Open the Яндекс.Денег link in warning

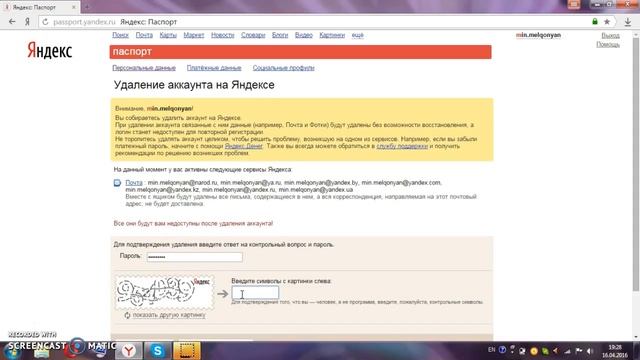pyautogui.click(x=244, y=146)
